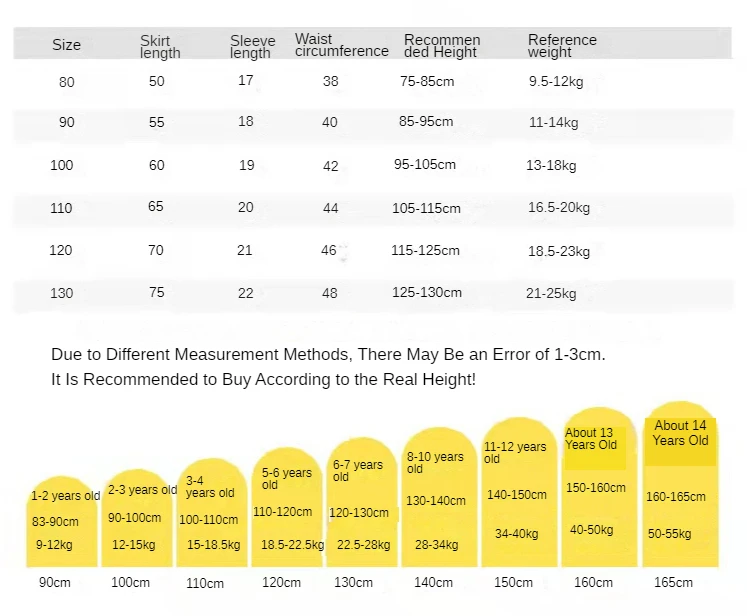747x616 pixels.
Task: Click the 18.5-23kg reference weight cell
Action: [558, 251]
